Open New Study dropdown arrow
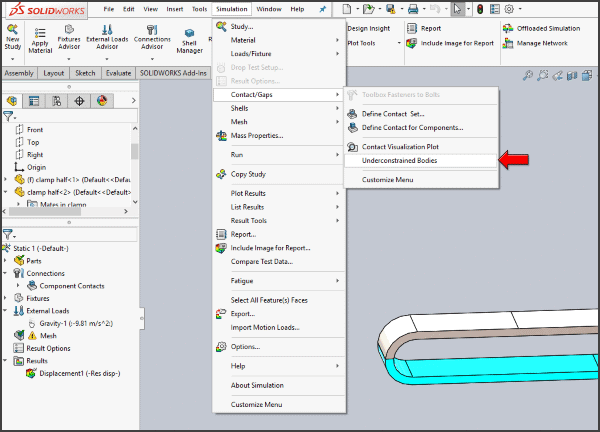Viewport: 600px width, 432px height. pos(12,59)
